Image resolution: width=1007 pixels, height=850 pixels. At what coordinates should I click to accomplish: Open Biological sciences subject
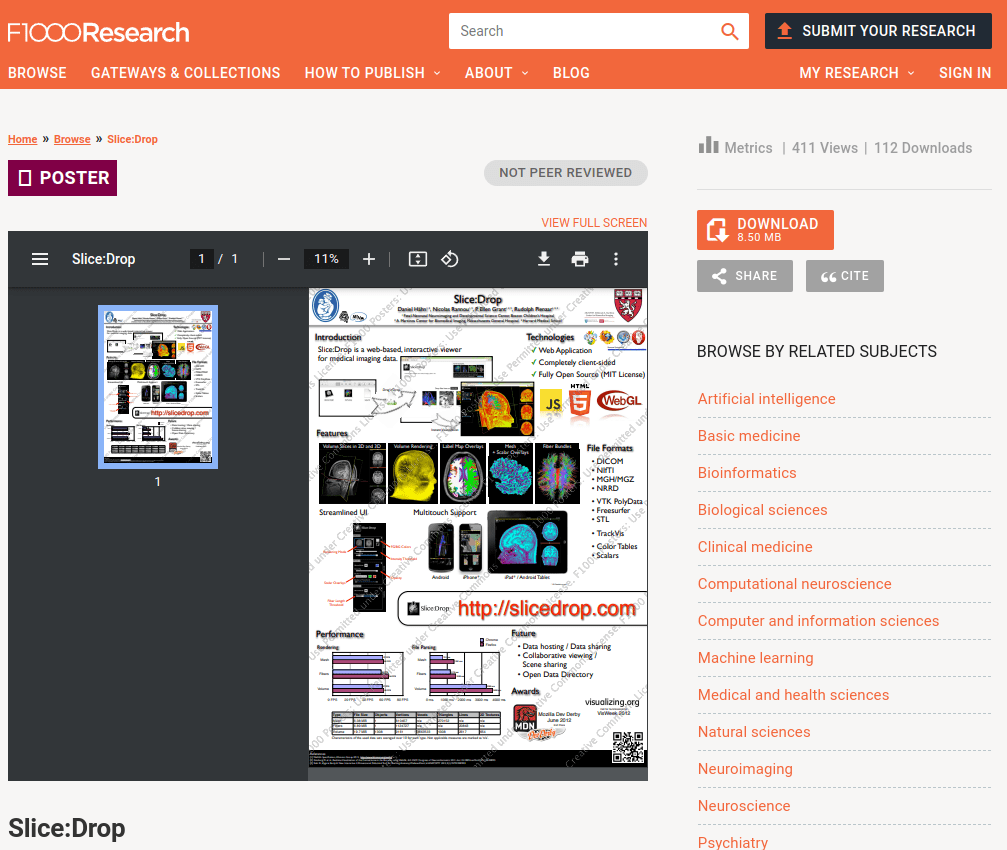click(x=762, y=510)
